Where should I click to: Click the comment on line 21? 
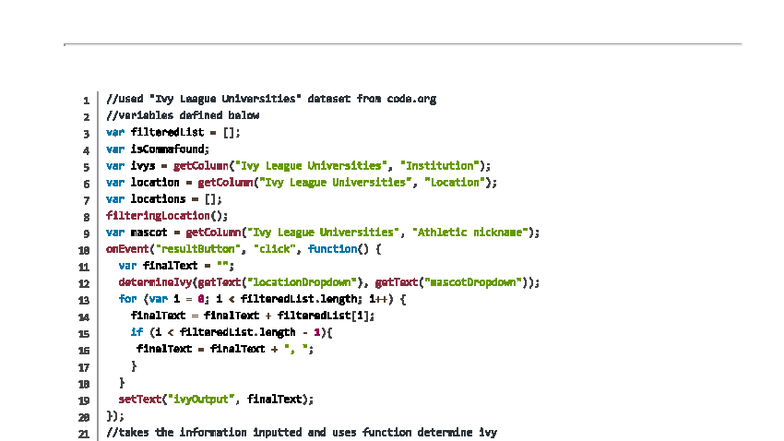click(302, 432)
